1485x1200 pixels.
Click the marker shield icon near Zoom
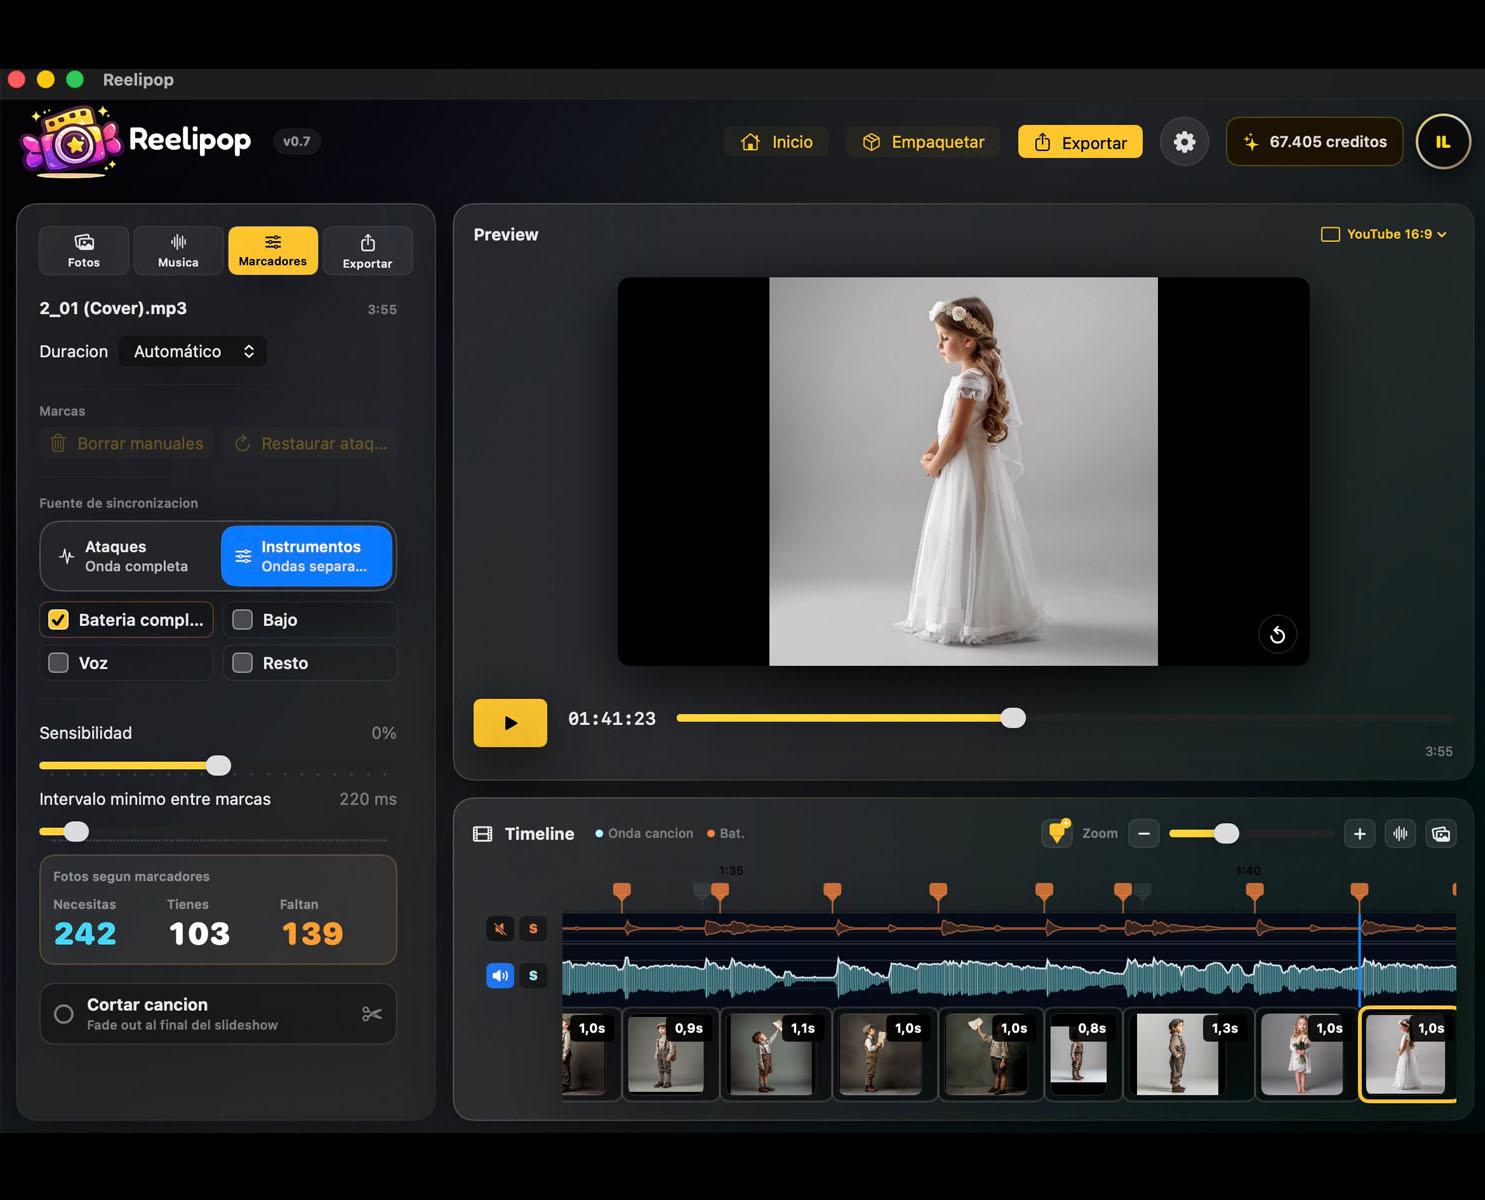coord(1057,832)
